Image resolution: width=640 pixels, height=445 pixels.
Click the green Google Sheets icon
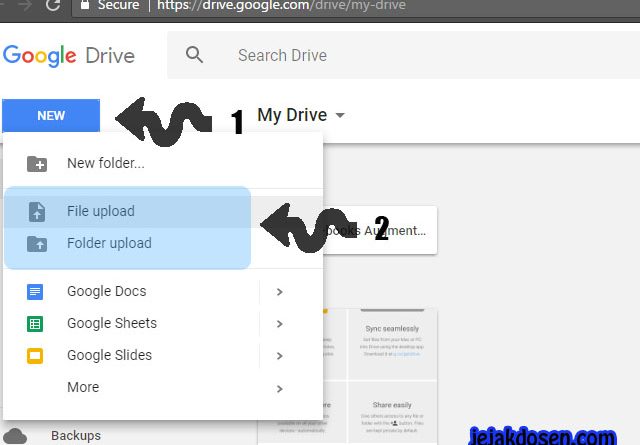35,324
